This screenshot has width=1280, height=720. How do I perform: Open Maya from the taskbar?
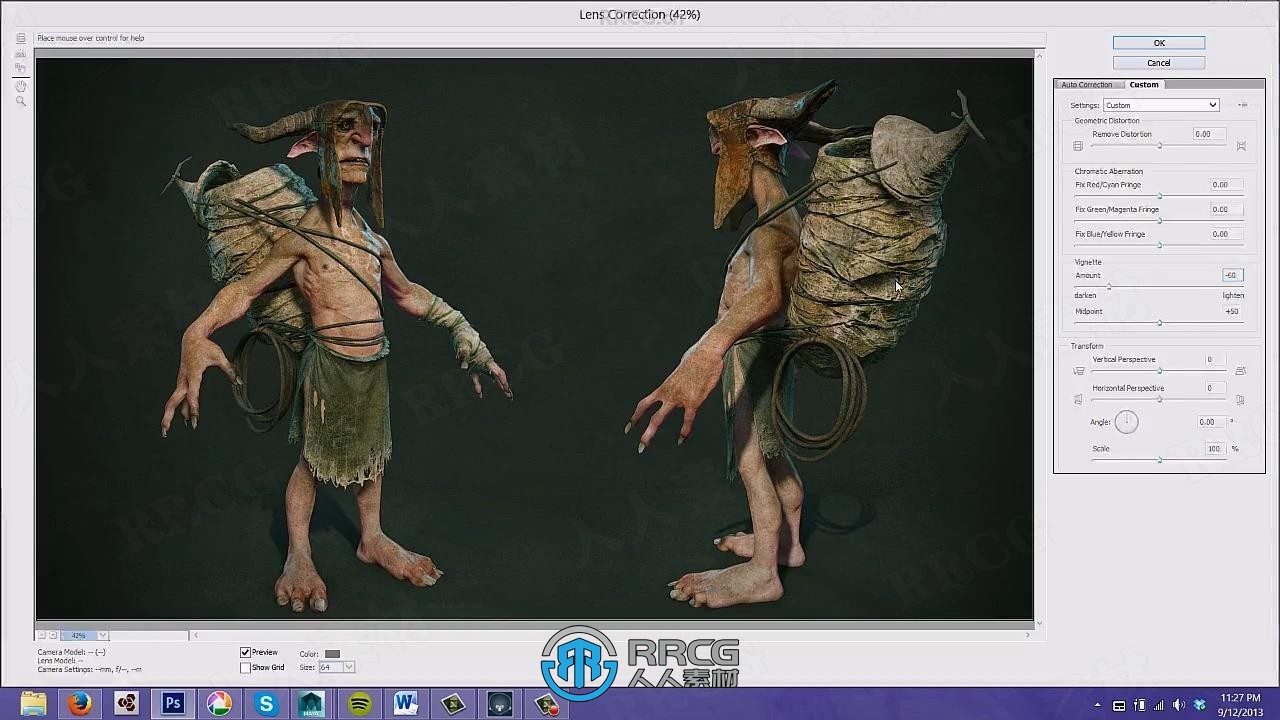pyautogui.click(x=312, y=704)
